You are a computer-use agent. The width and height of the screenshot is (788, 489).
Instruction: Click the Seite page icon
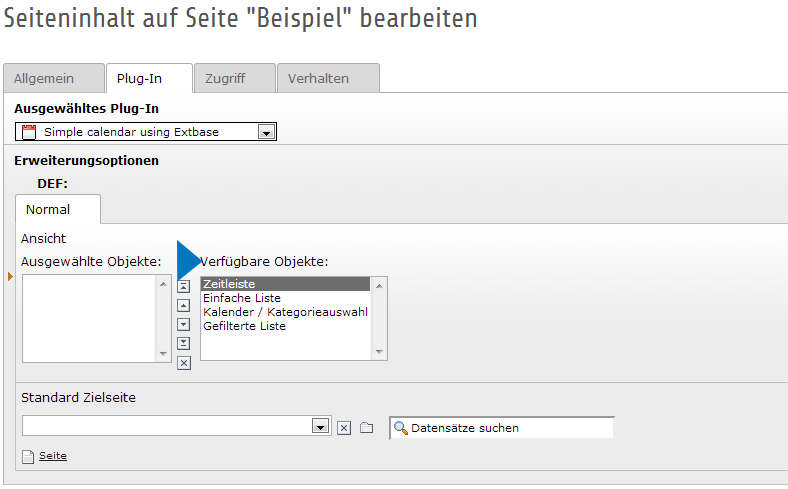coord(28,456)
